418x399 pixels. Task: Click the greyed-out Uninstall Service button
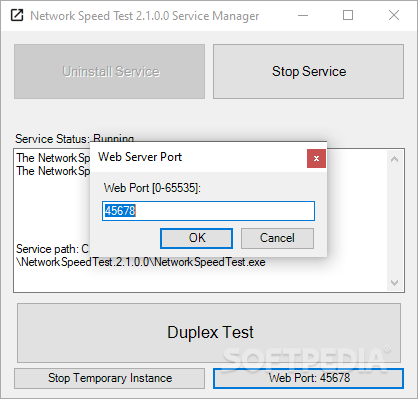click(109, 71)
